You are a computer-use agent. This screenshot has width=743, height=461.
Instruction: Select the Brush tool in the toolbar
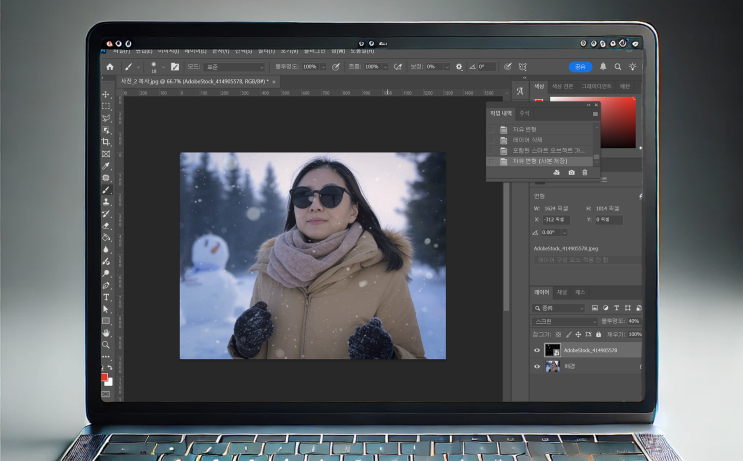106,189
